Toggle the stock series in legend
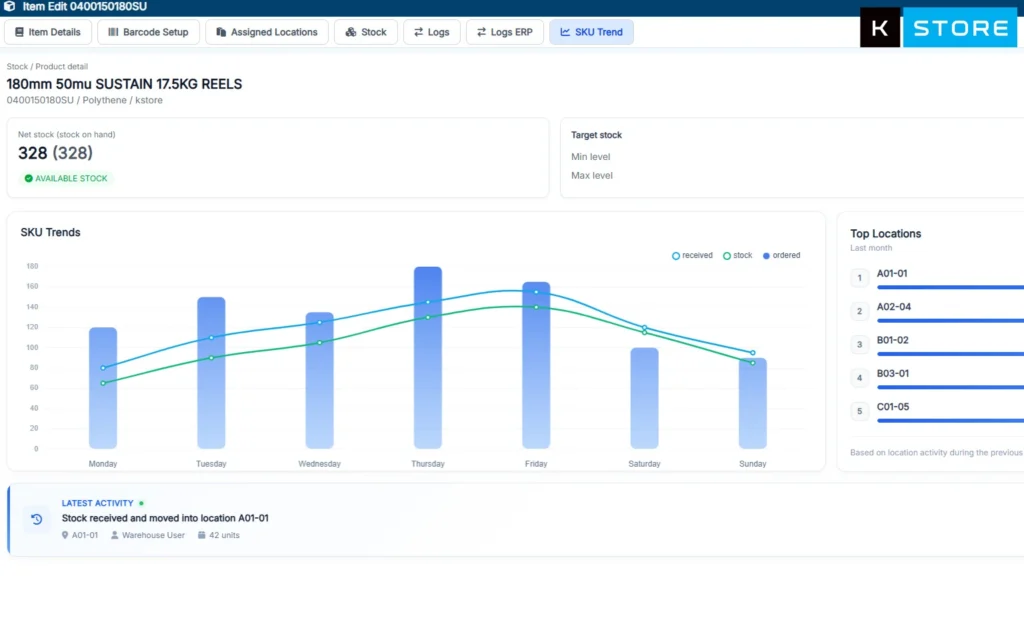Viewport: 1024px width, 618px height. click(x=737, y=255)
